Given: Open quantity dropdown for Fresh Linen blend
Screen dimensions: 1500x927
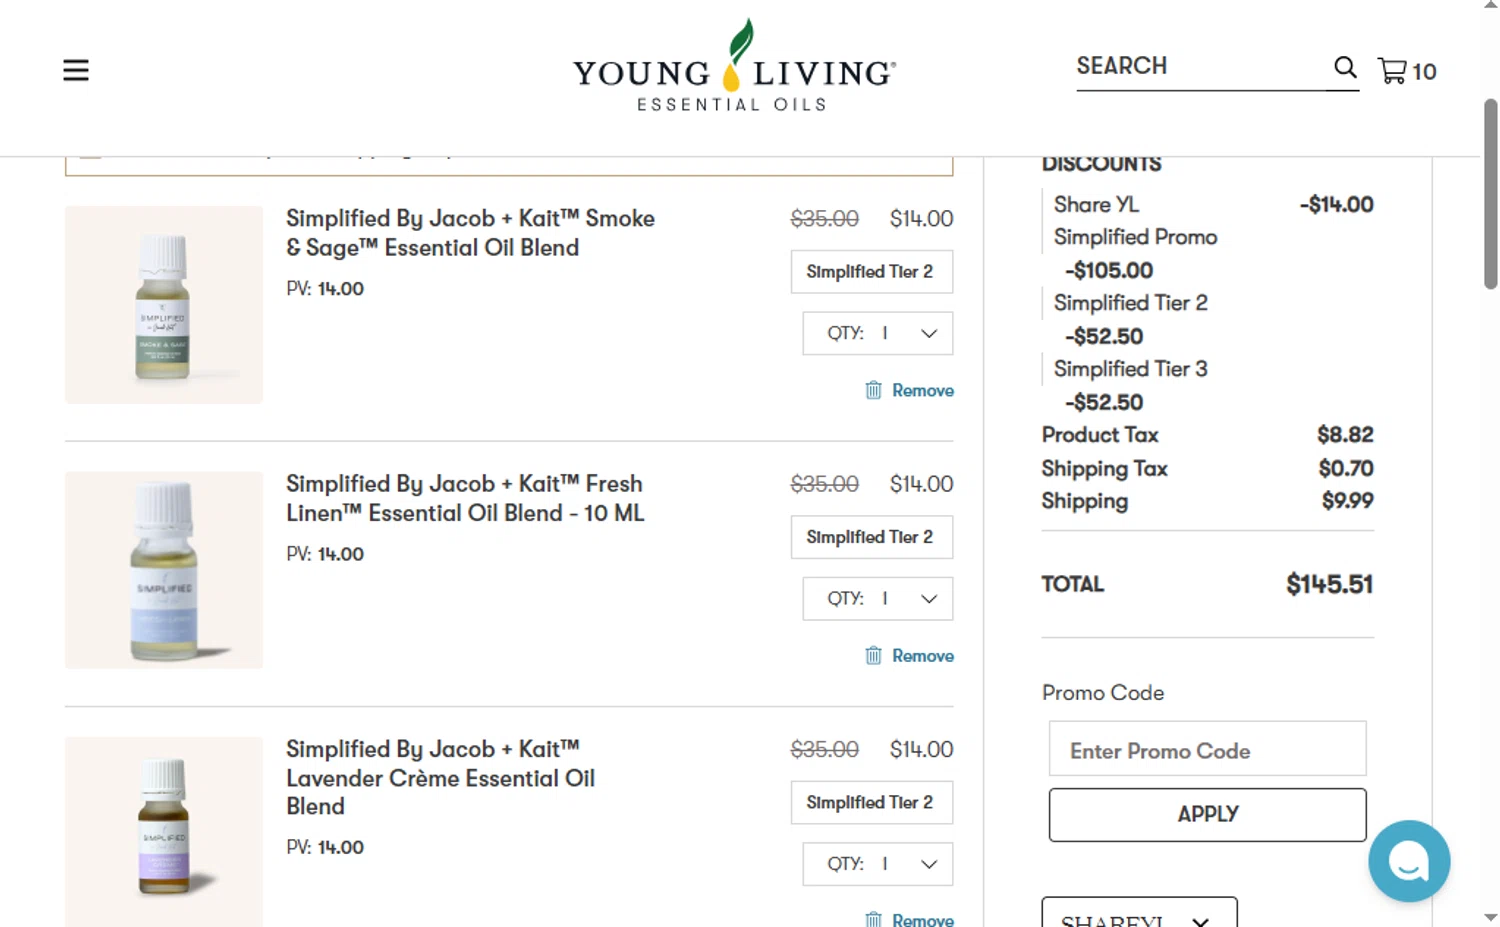Looking at the screenshot, I should (878, 598).
